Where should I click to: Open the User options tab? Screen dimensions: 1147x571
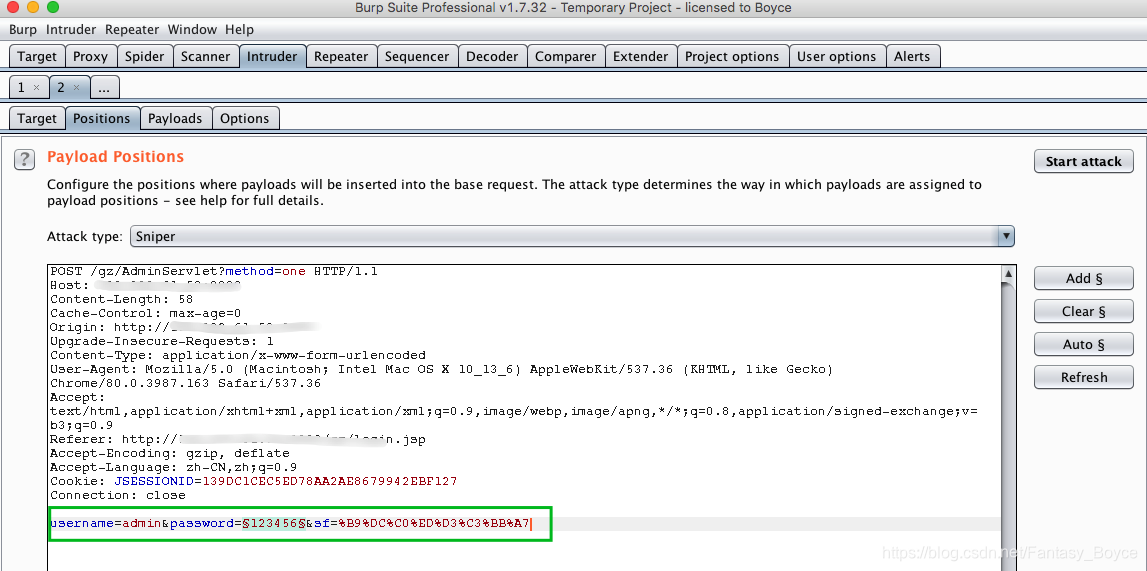836,56
